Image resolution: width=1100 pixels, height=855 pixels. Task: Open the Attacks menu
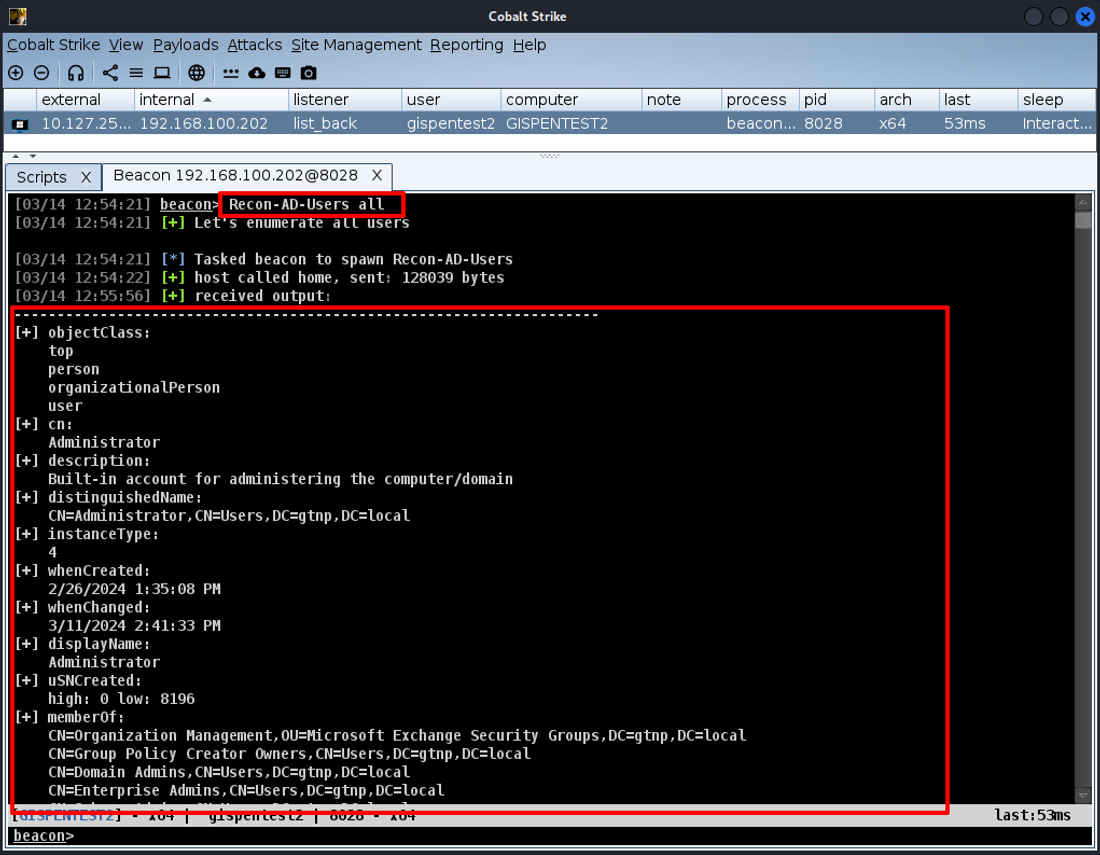(x=255, y=45)
